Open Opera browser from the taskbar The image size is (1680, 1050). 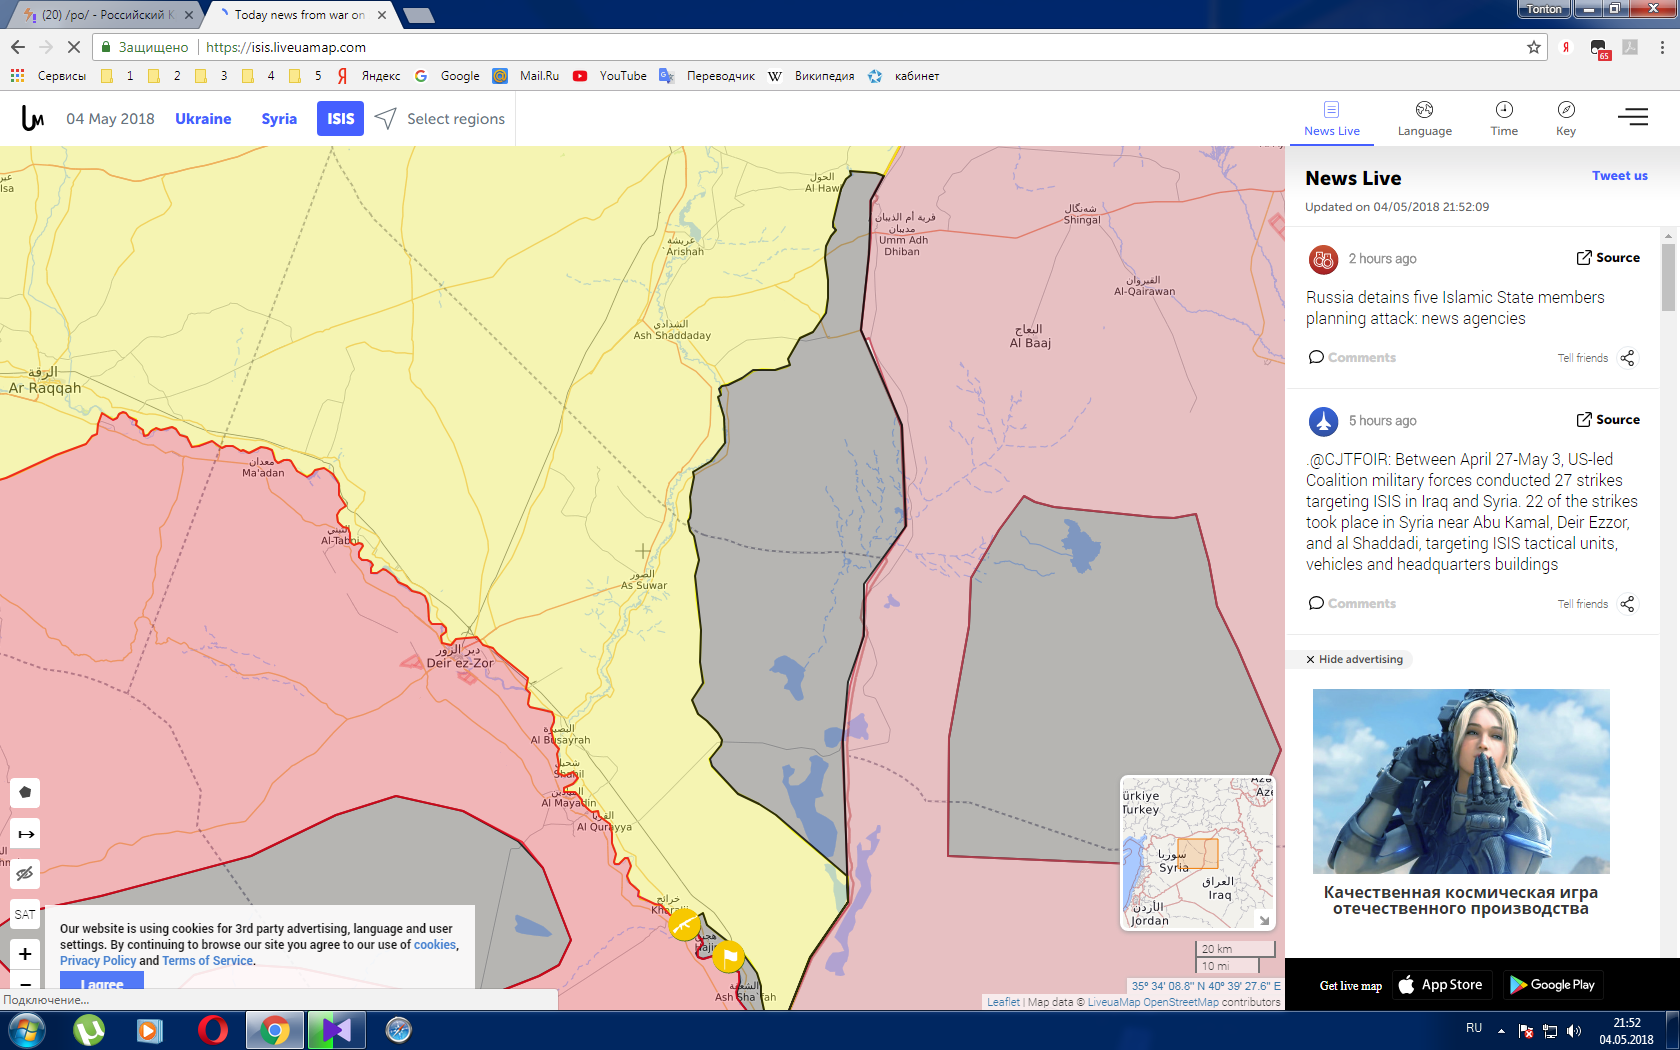pos(212,1029)
